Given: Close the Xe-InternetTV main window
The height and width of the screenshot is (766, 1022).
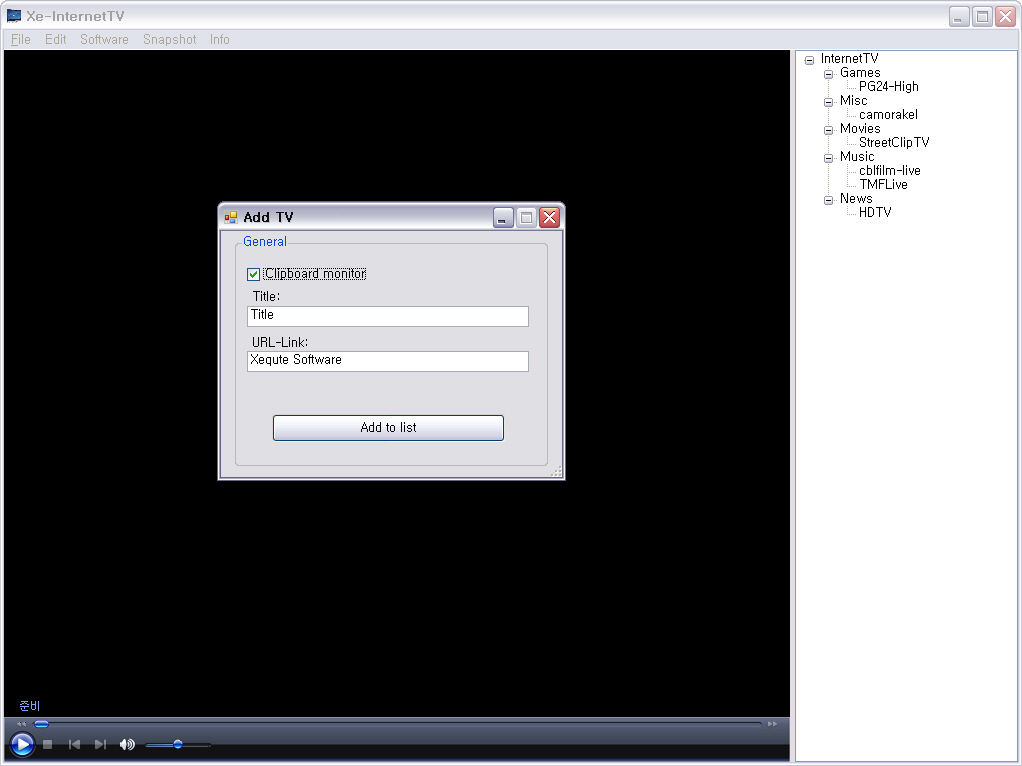Looking at the screenshot, I should click(x=1006, y=16).
